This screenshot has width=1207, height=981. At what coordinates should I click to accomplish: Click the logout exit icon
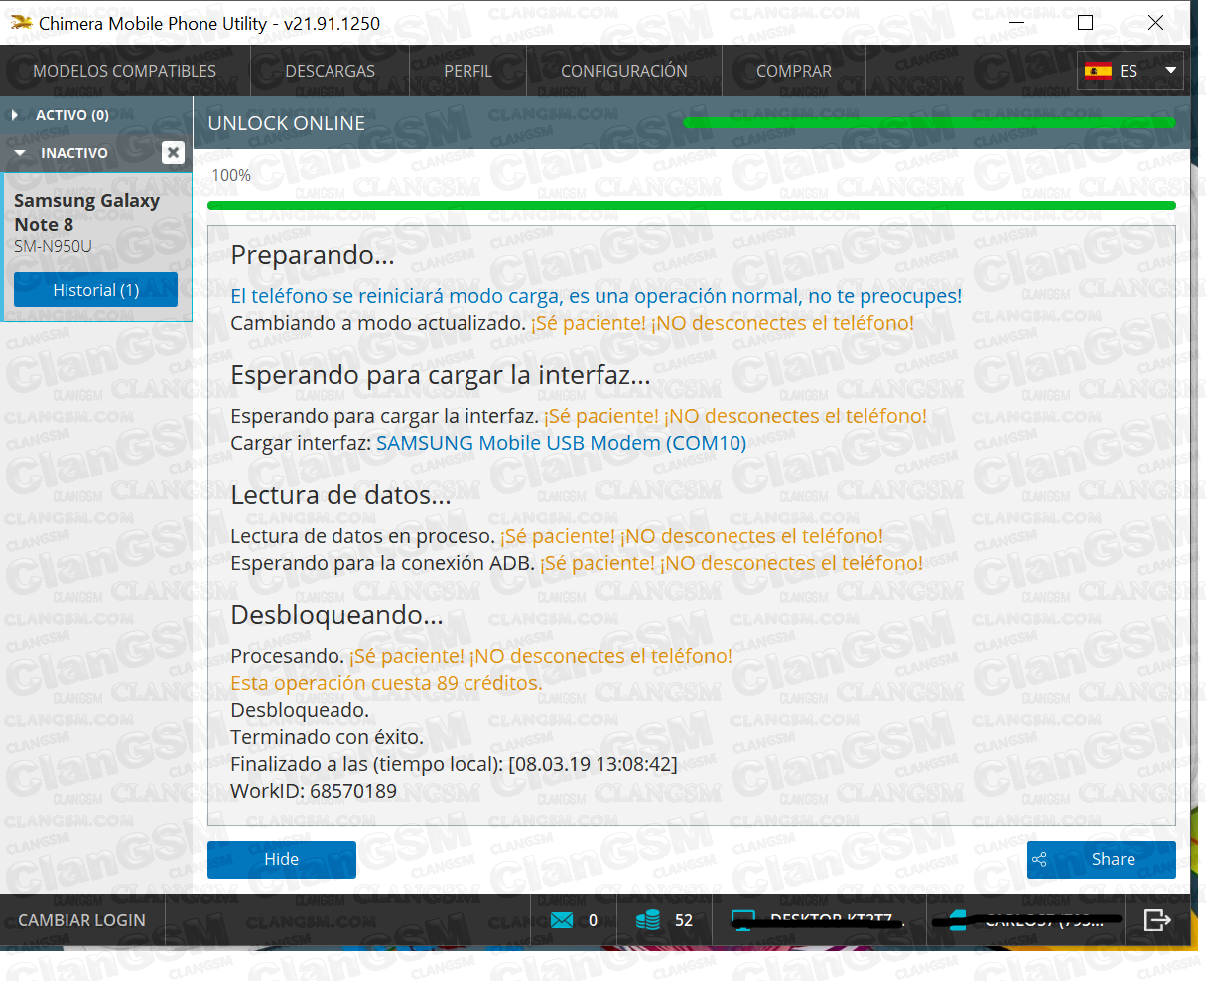pos(1157,920)
